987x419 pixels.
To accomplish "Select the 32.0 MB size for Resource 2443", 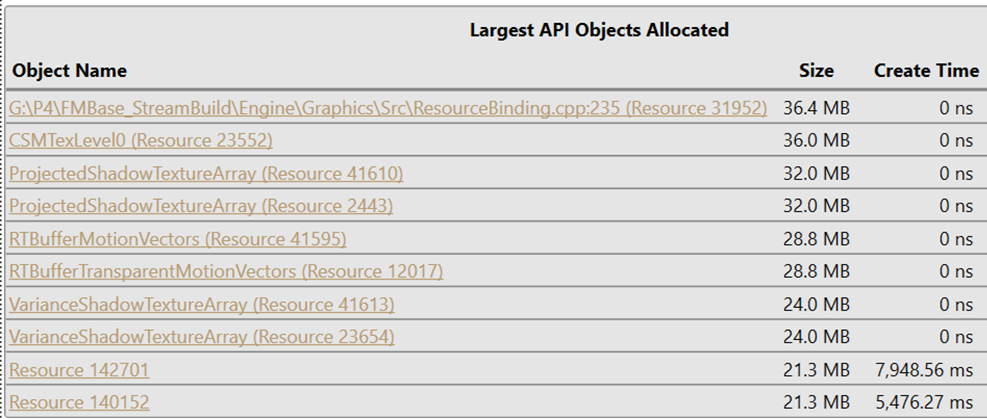I will tap(816, 206).
